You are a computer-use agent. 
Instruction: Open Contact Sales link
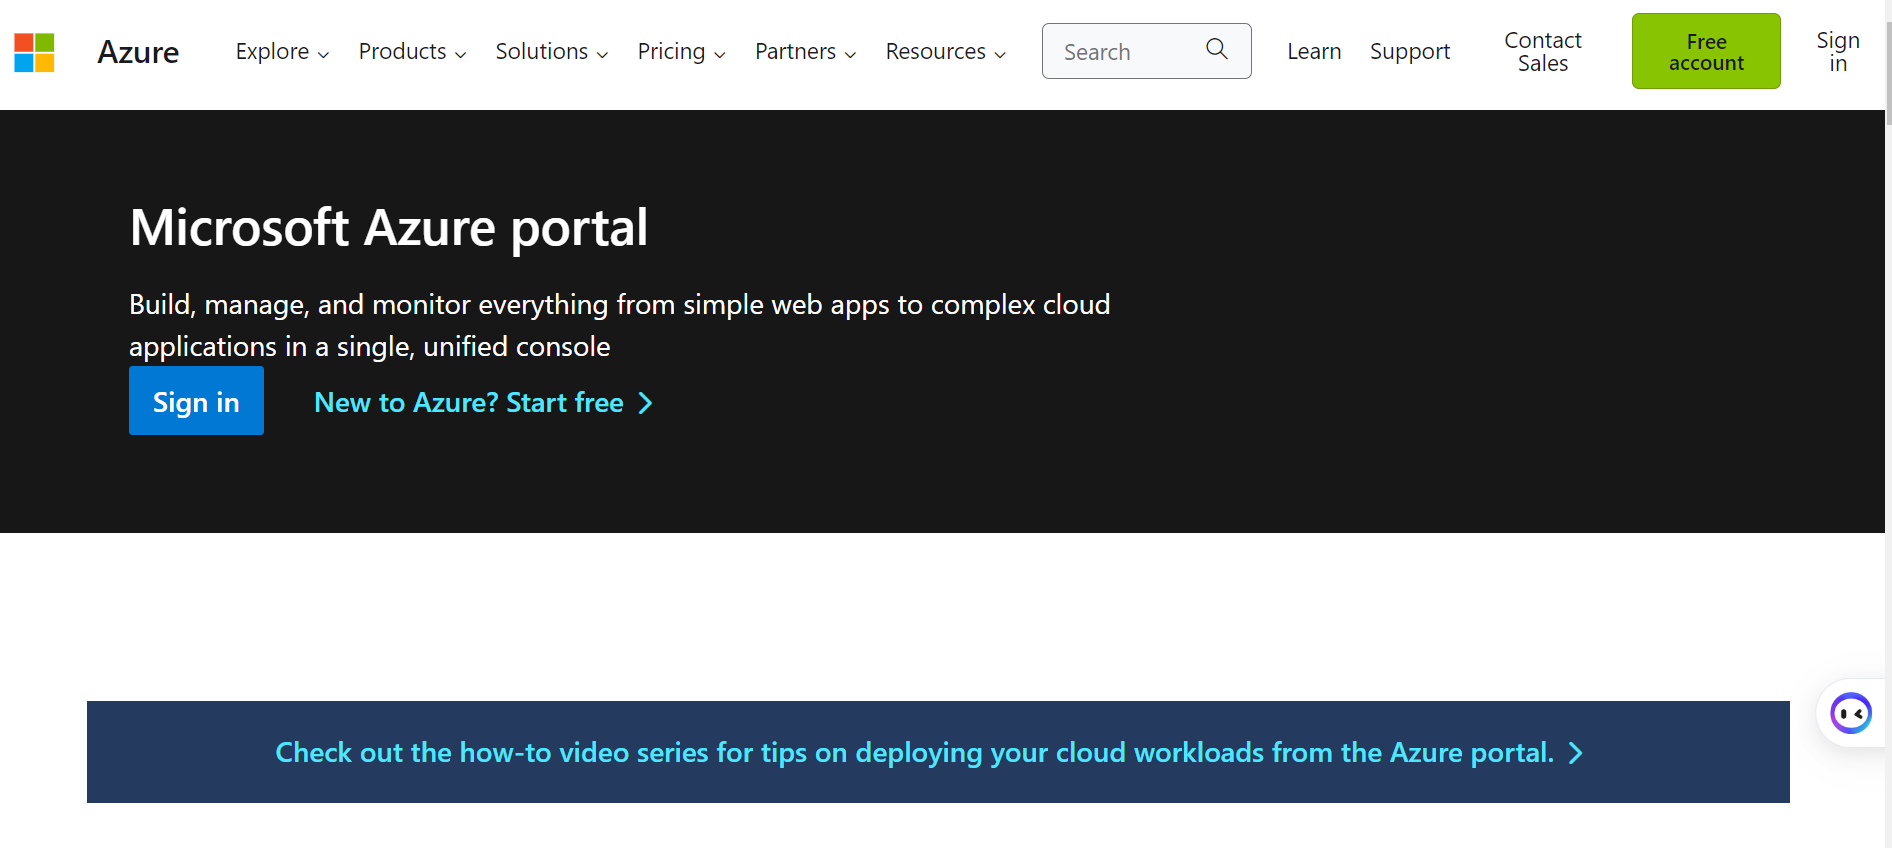click(x=1543, y=52)
